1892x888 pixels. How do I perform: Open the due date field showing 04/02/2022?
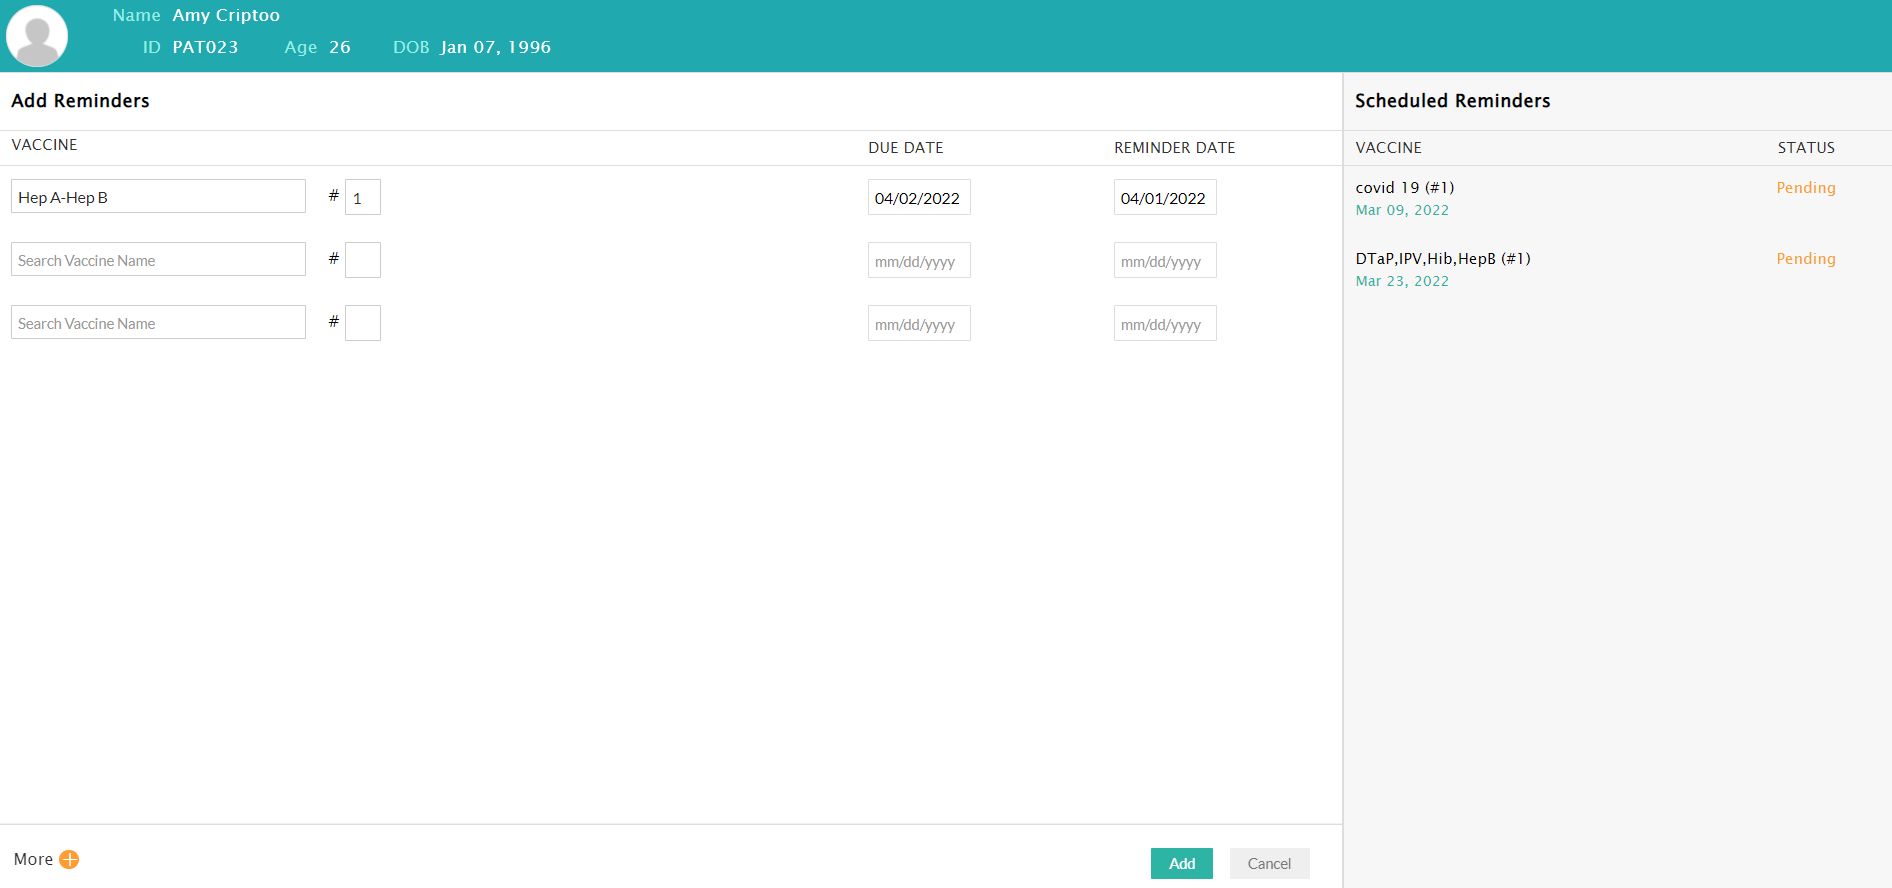click(918, 198)
